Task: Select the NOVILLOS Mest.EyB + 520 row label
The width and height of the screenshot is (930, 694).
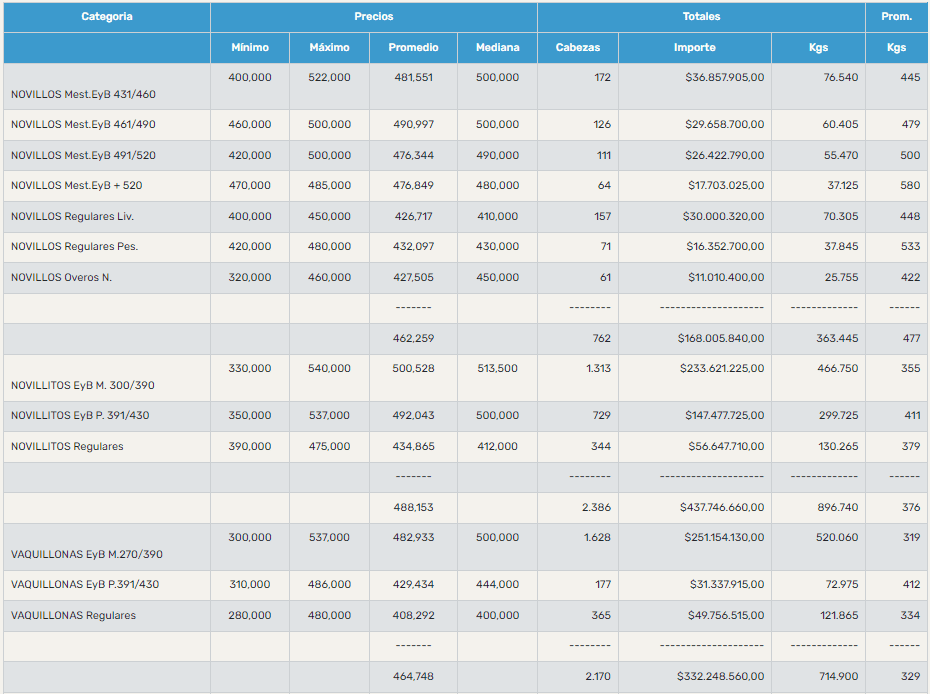Action: 76,186
